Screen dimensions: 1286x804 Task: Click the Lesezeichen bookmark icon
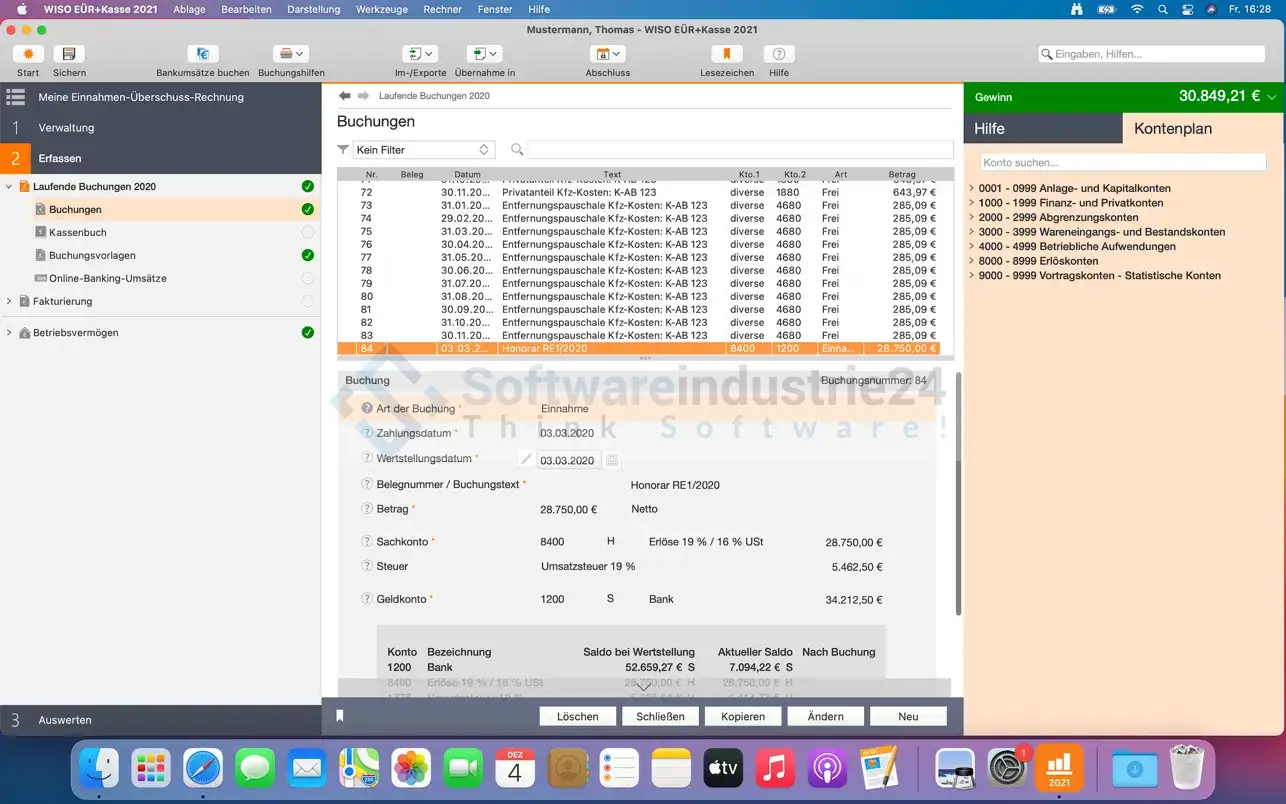[727, 54]
